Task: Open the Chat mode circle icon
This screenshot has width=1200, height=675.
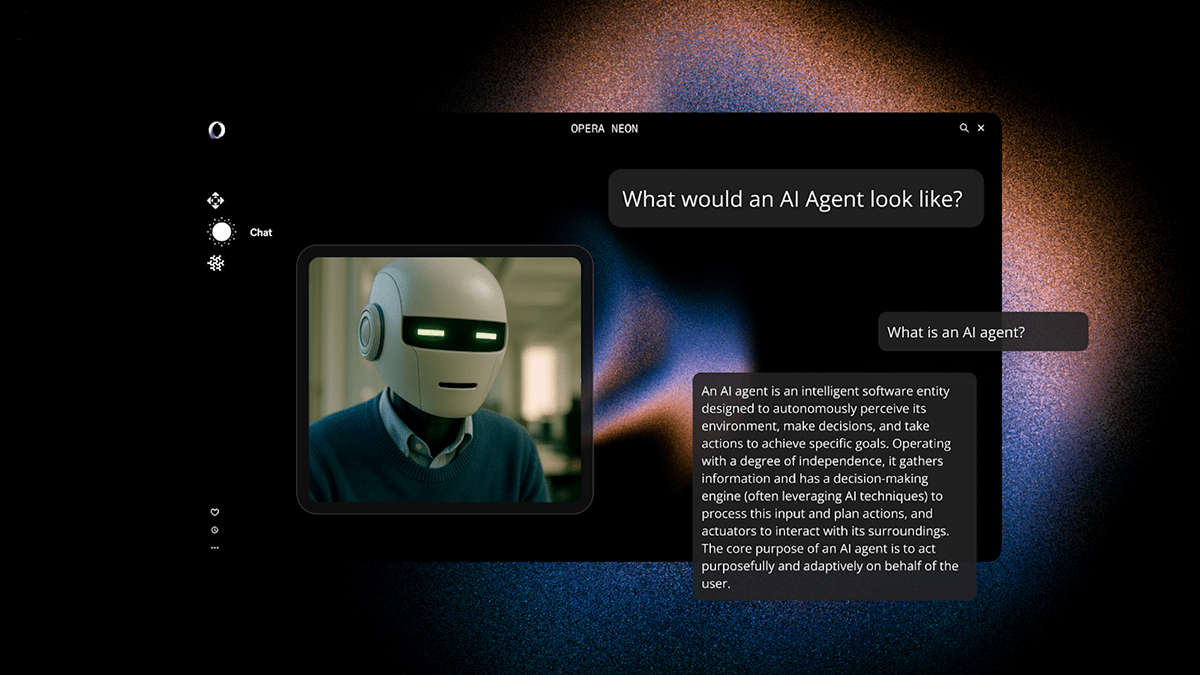Action: point(221,232)
